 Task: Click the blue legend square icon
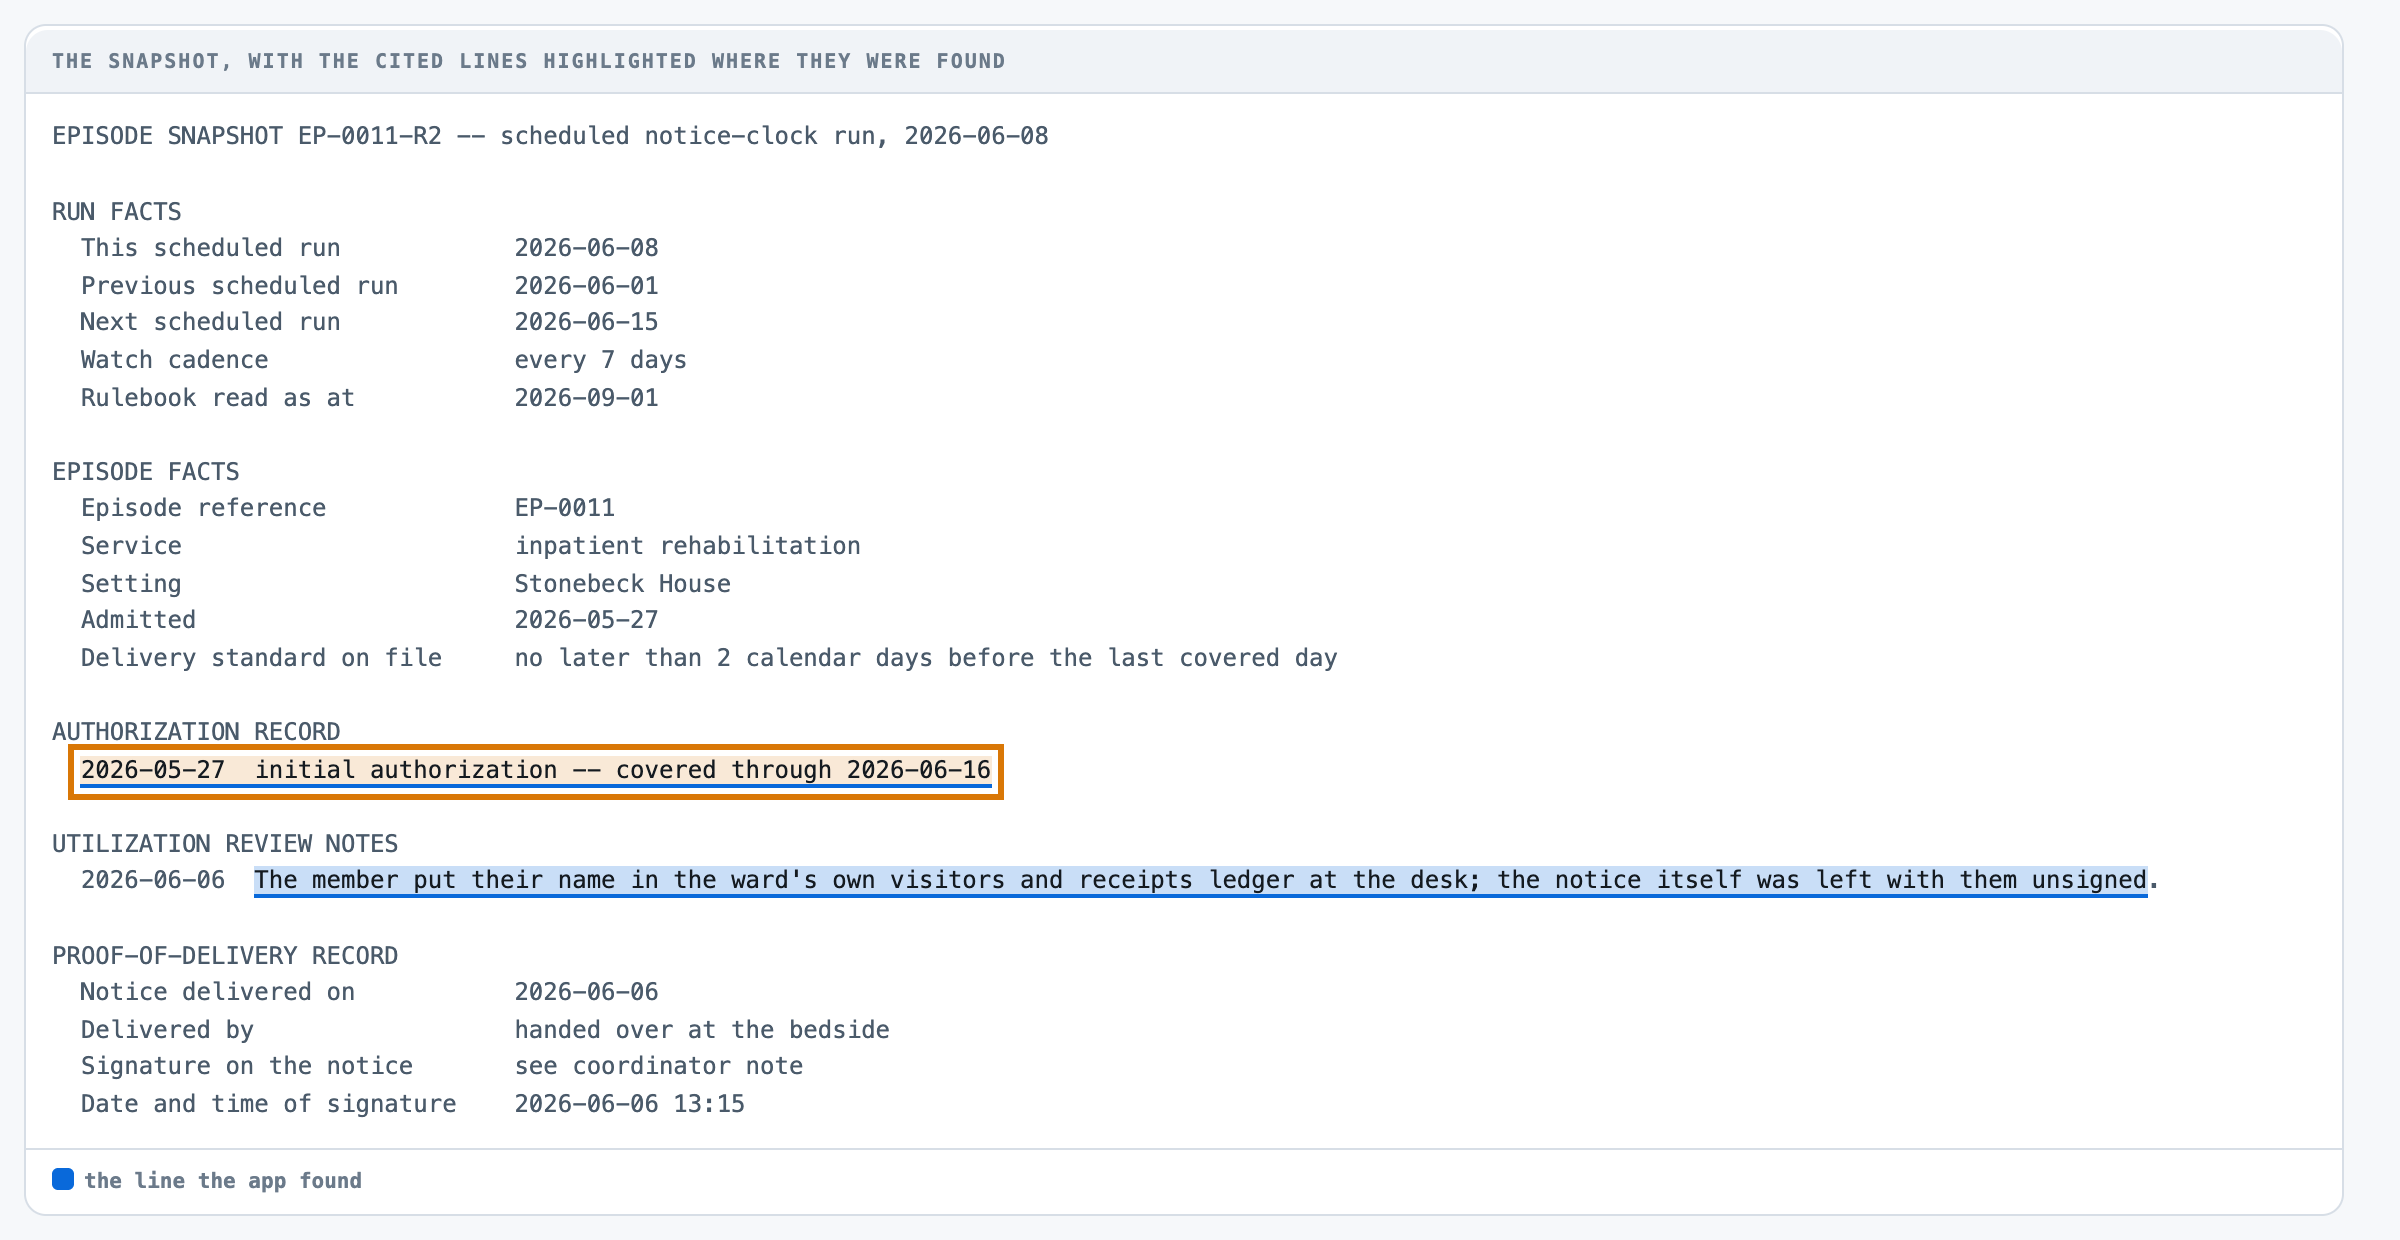tap(63, 1179)
